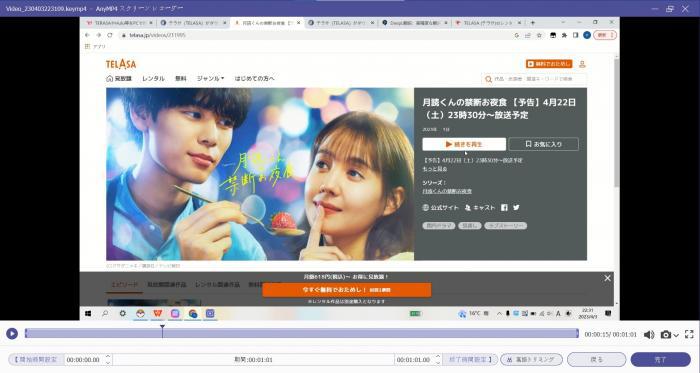The image size is (700, 373).
Task: Select the レンタル nav item in recording
Action: point(153,79)
